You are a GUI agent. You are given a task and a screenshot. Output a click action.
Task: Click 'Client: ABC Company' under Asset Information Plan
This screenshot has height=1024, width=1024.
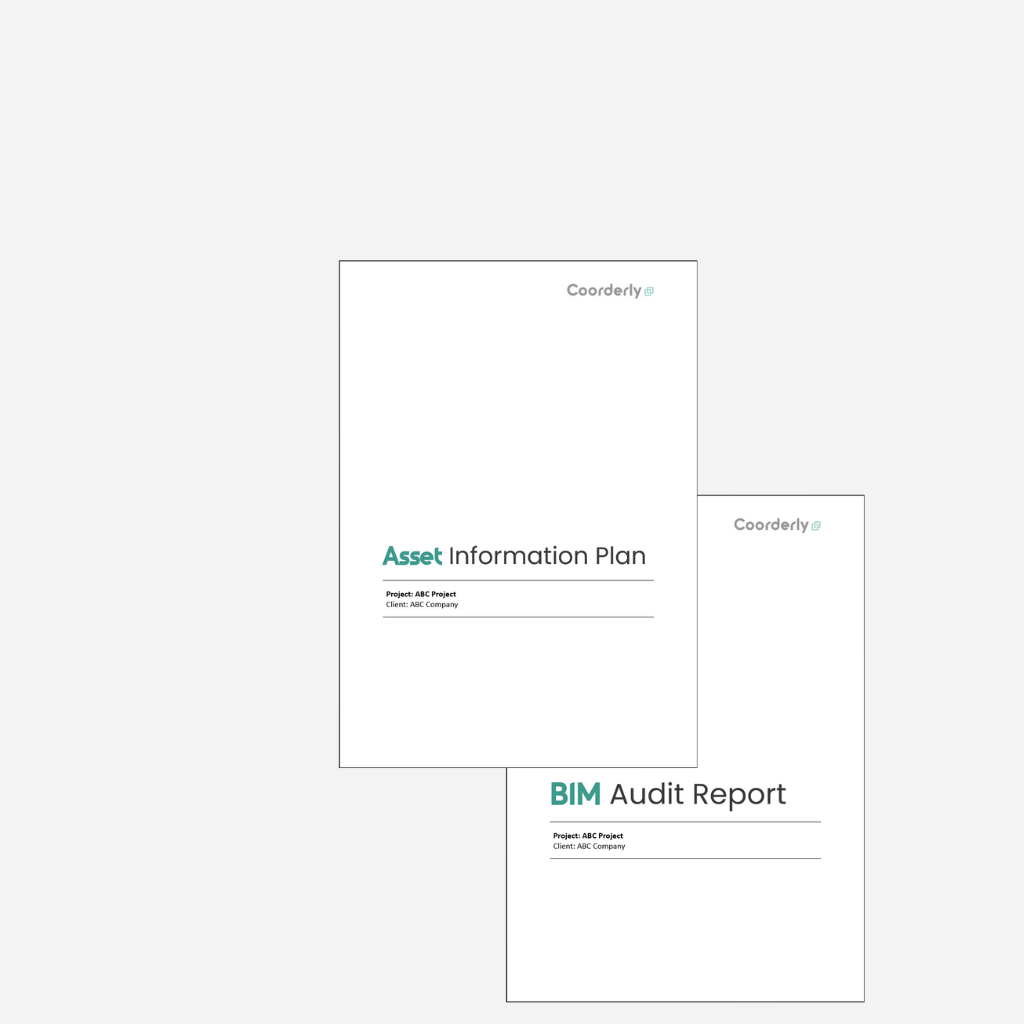click(422, 604)
